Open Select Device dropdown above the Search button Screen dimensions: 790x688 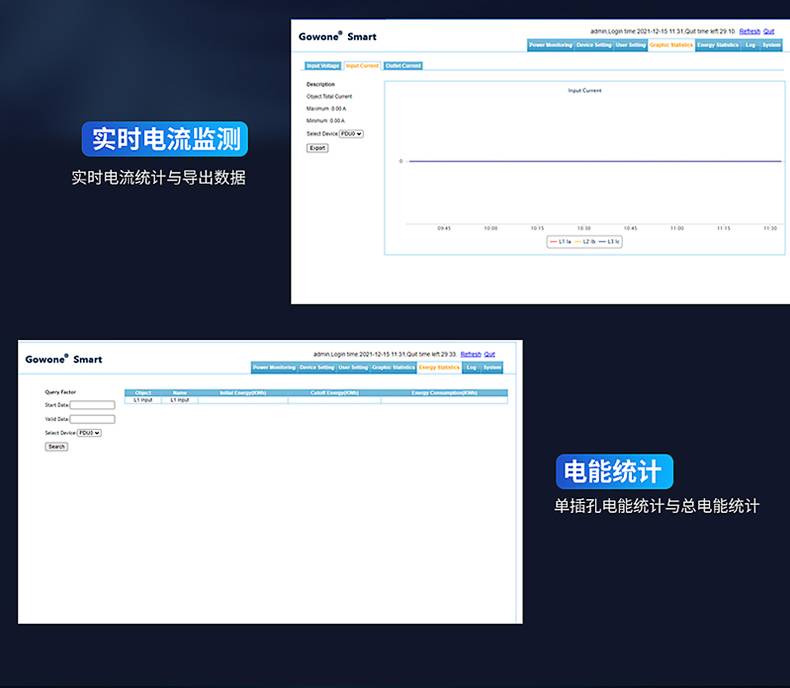coord(89,433)
